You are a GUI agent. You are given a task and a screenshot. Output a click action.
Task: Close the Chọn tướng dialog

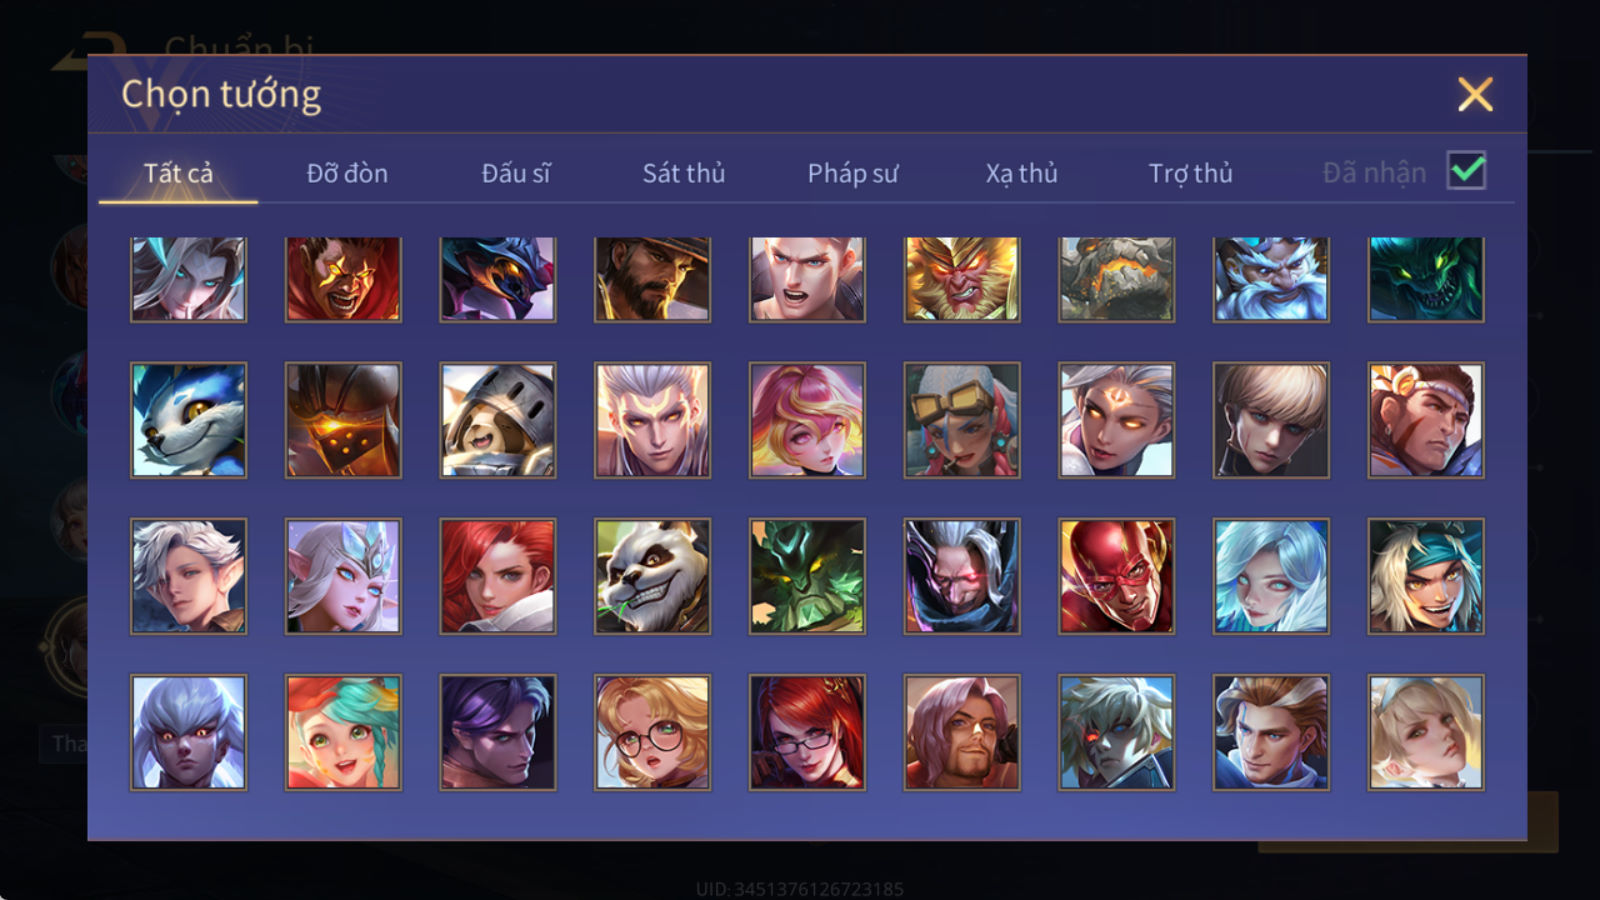click(1475, 95)
